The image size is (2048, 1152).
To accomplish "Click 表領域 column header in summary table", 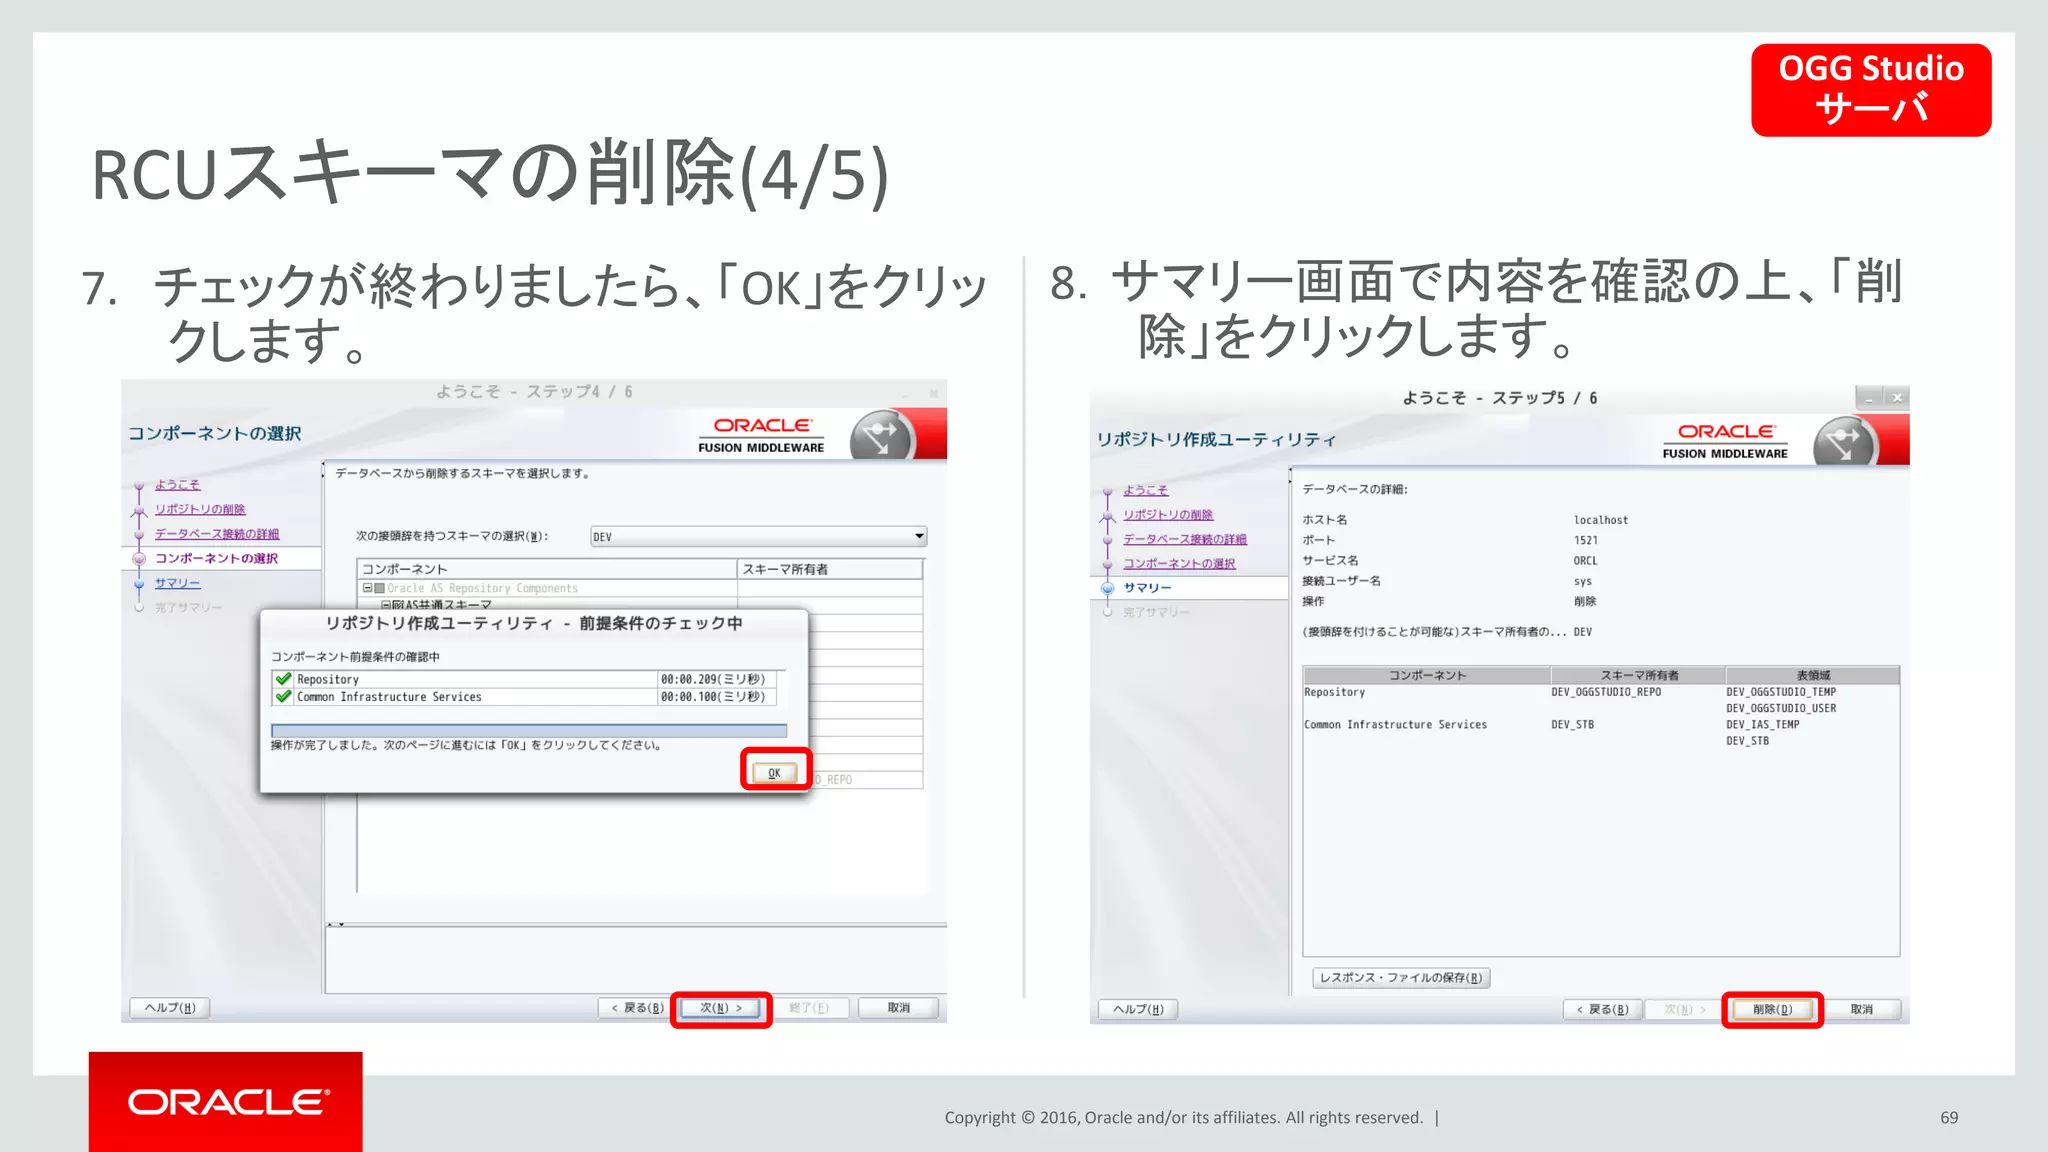I will tap(1812, 676).
